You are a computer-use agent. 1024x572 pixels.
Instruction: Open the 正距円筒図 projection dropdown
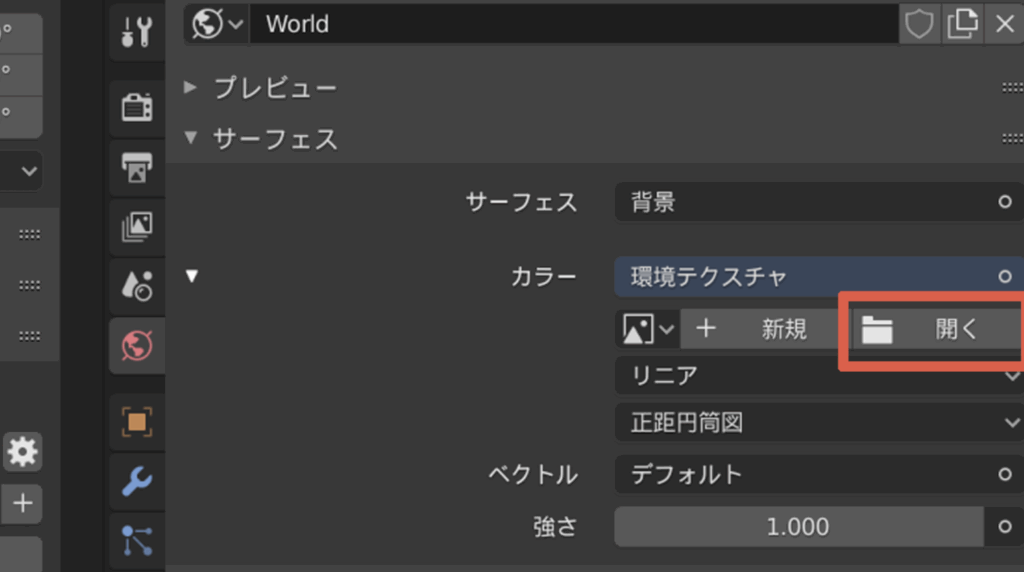[x=818, y=423]
